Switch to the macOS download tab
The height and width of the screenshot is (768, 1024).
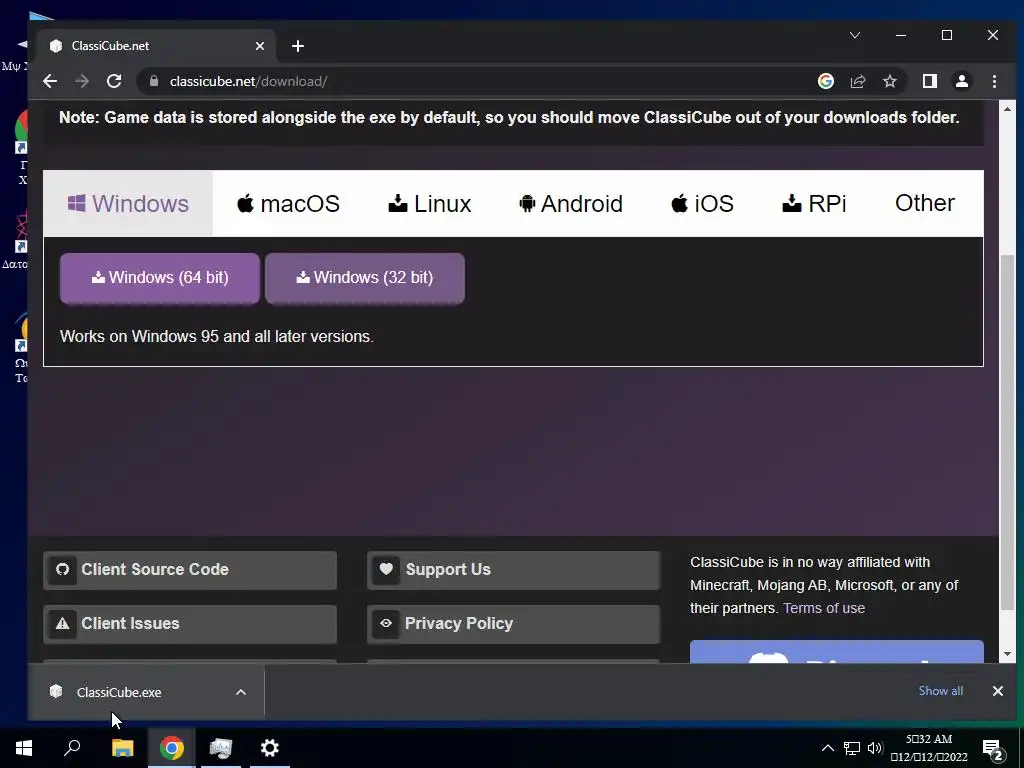tap(288, 203)
